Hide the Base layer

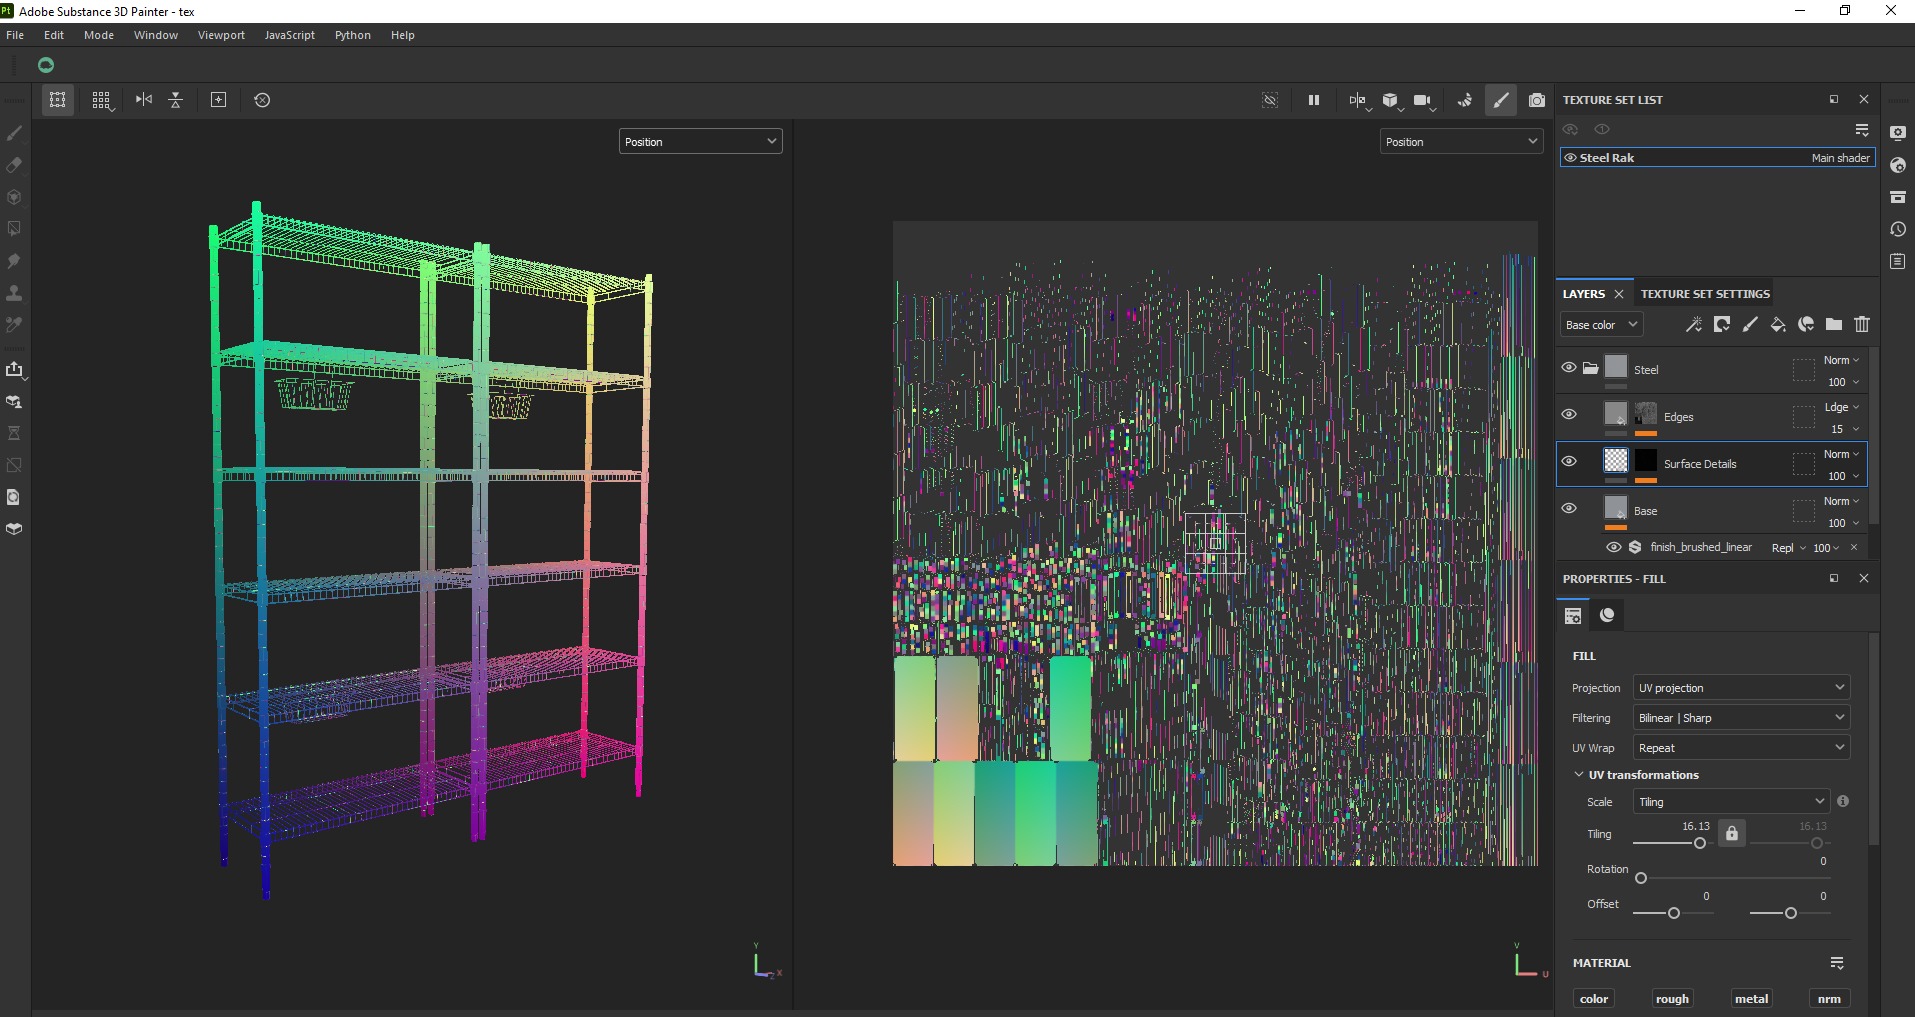click(1569, 509)
